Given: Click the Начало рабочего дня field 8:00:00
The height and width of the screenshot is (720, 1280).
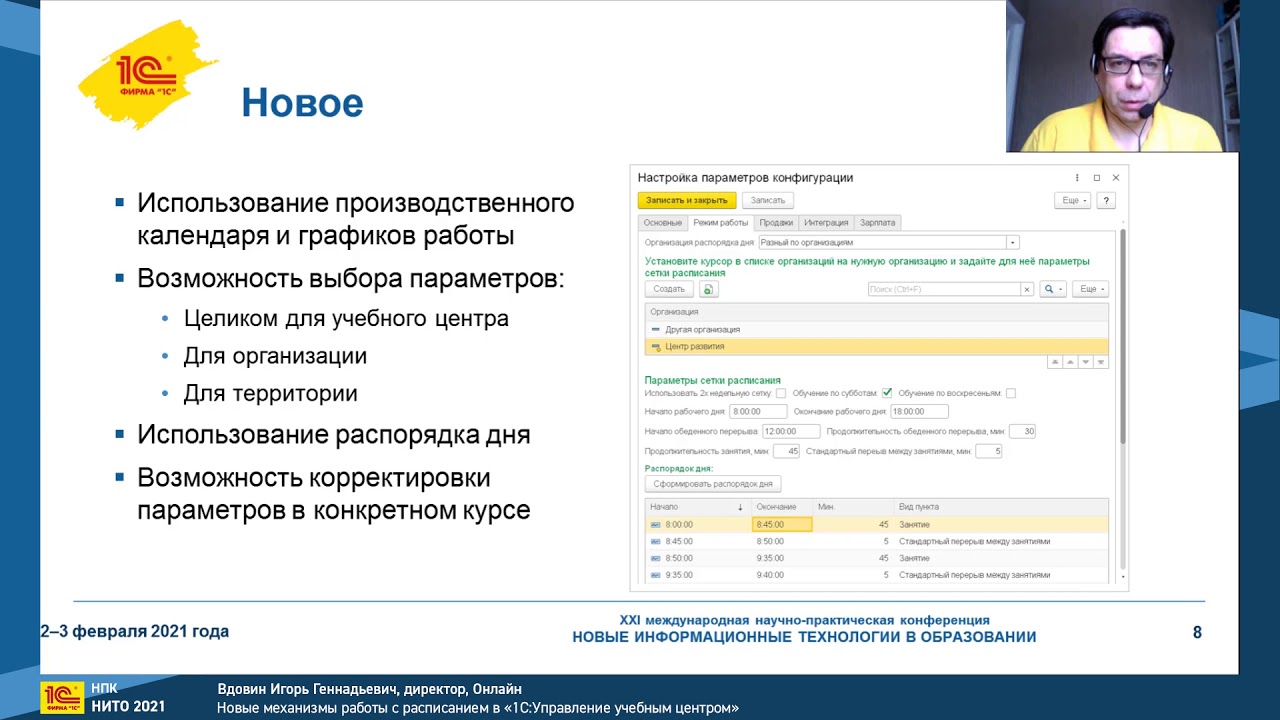Looking at the screenshot, I should [759, 411].
